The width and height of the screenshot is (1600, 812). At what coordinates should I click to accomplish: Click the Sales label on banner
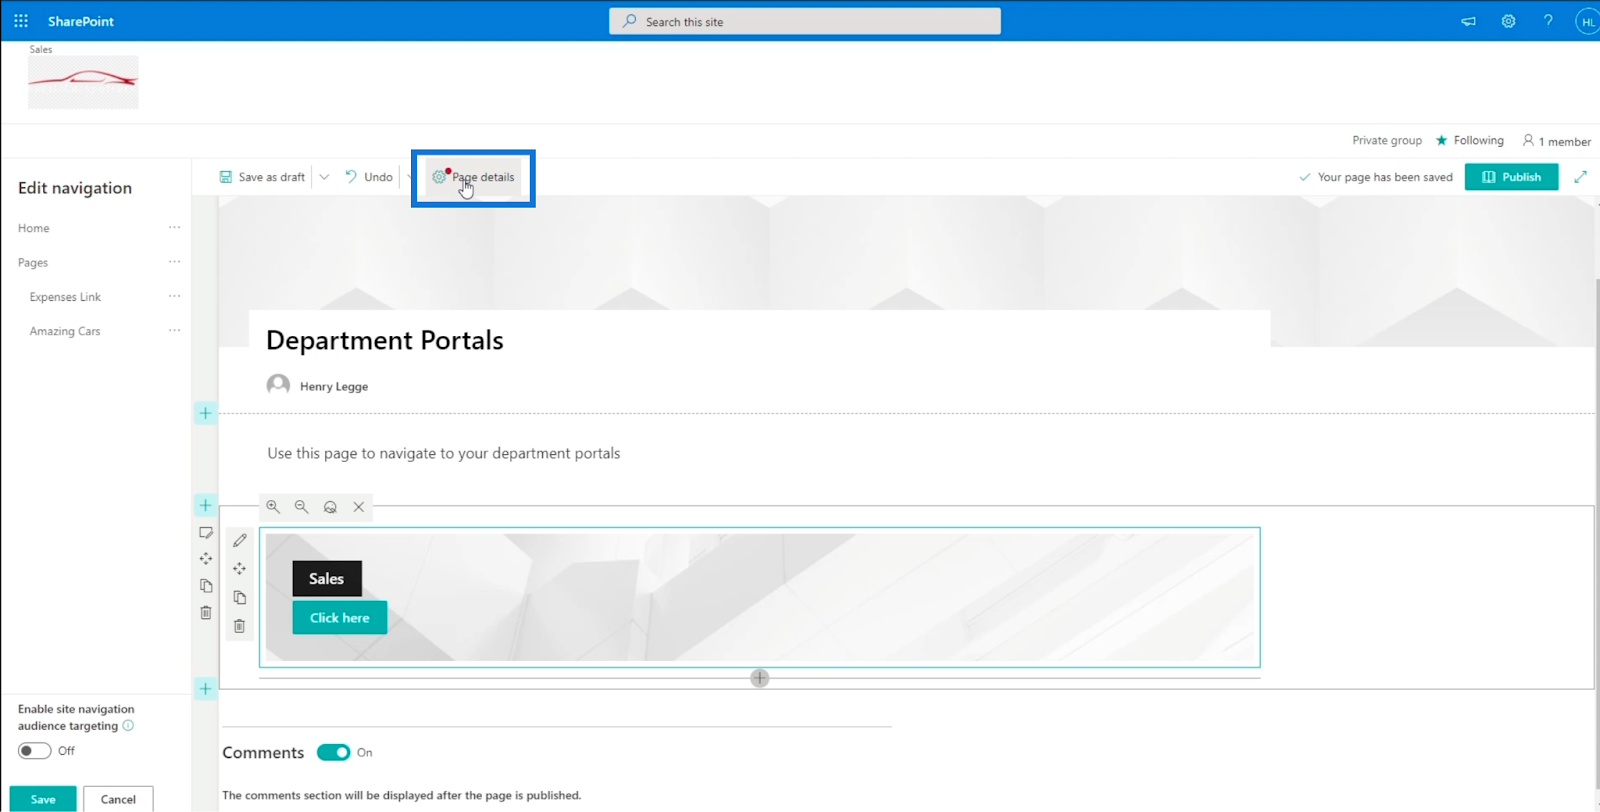pyautogui.click(x=327, y=579)
